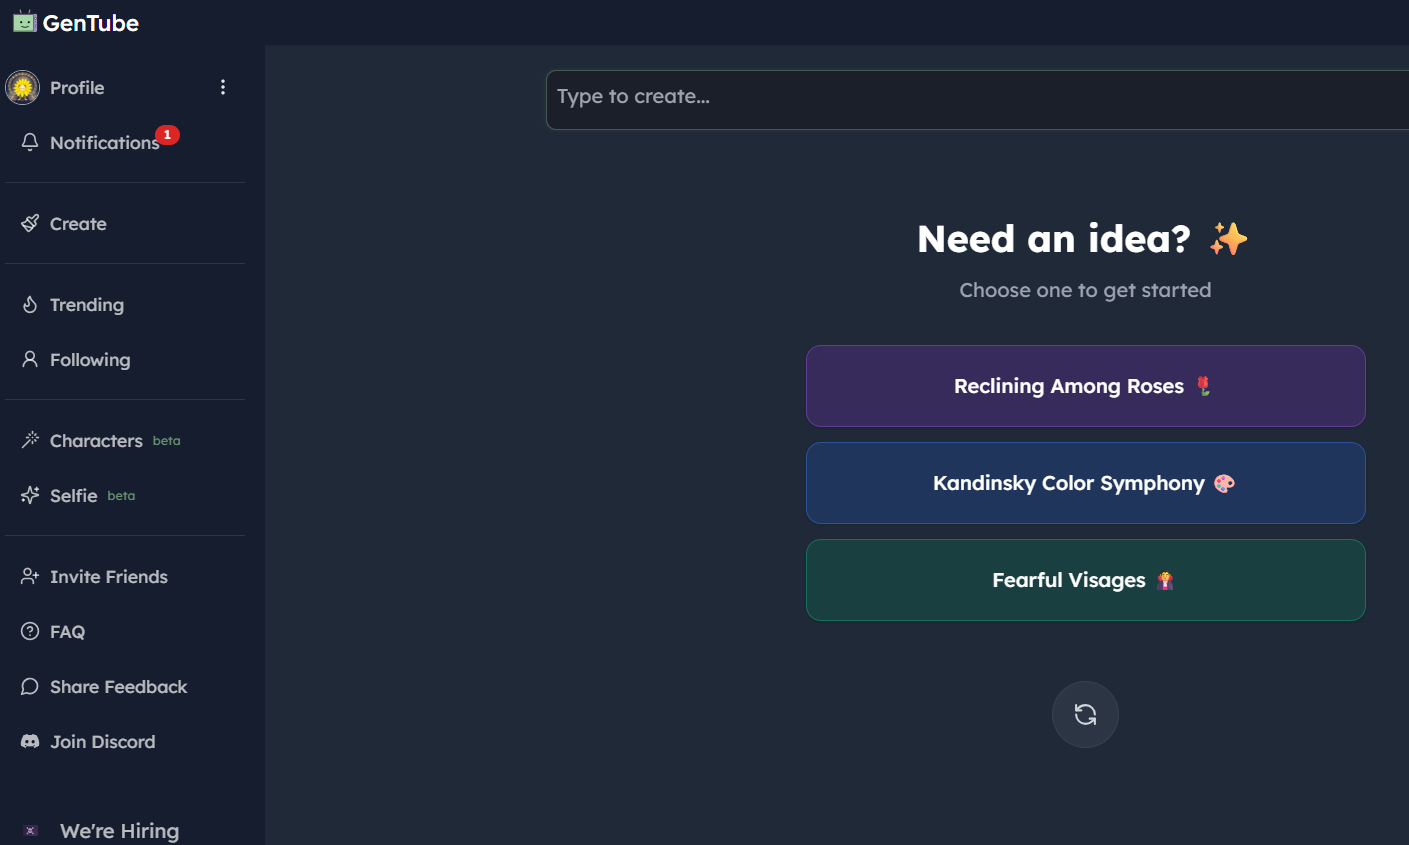The width and height of the screenshot is (1409, 845).
Task: Open the three-dot menu beside Profile
Action: (223, 88)
